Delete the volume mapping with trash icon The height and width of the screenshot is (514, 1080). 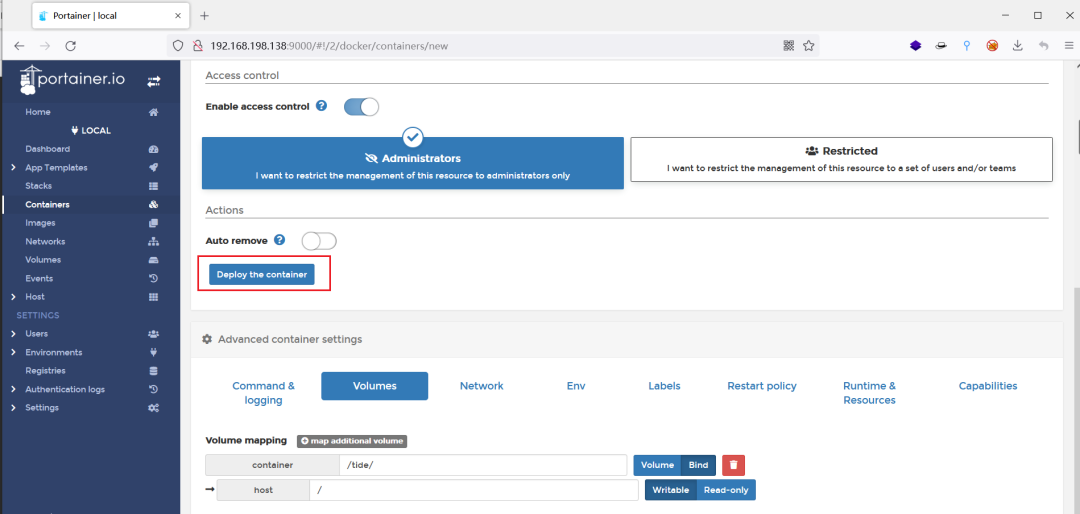tap(734, 465)
